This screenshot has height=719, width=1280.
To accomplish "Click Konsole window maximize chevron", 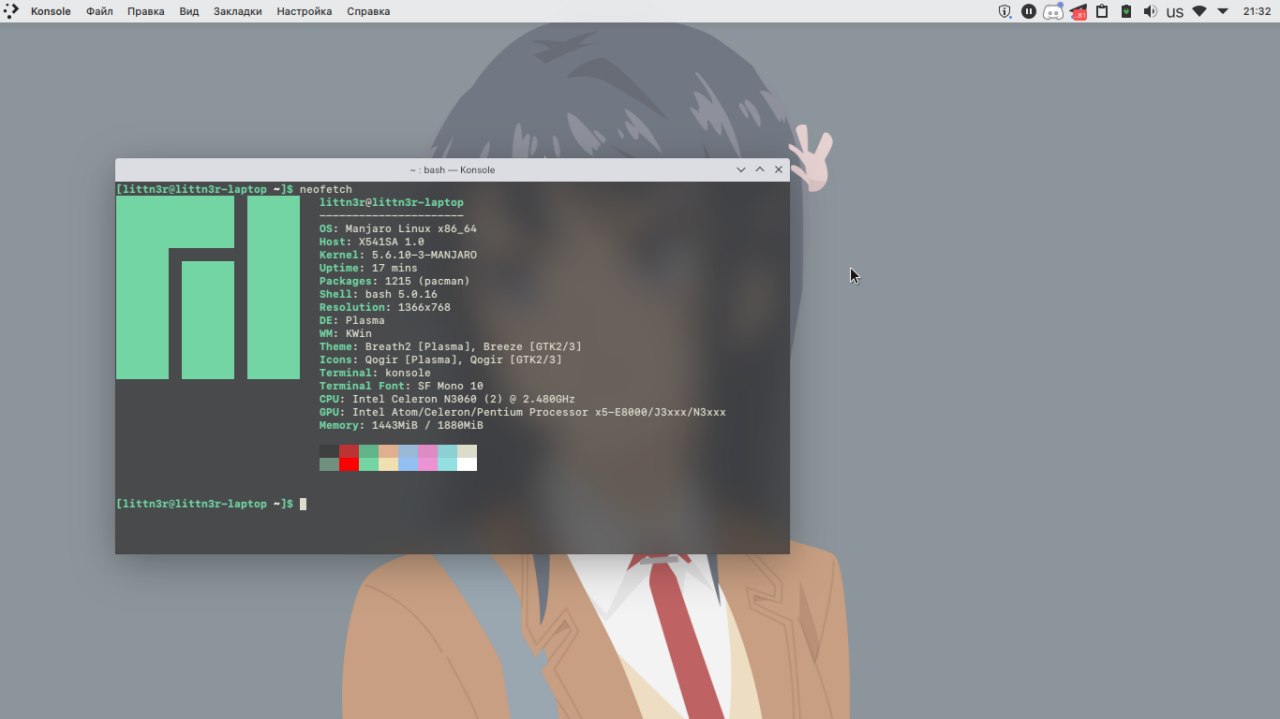I will (x=760, y=170).
